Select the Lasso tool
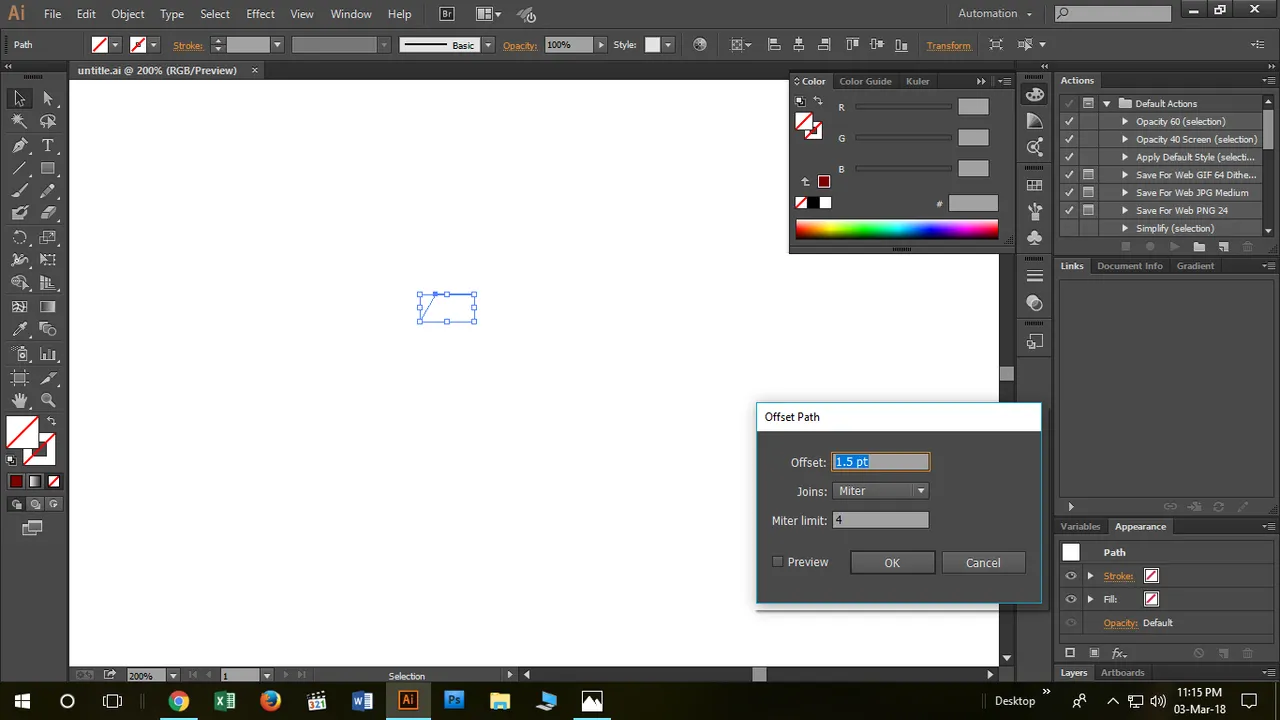Viewport: 1280px width, 720px height. [x=47, y=121]
